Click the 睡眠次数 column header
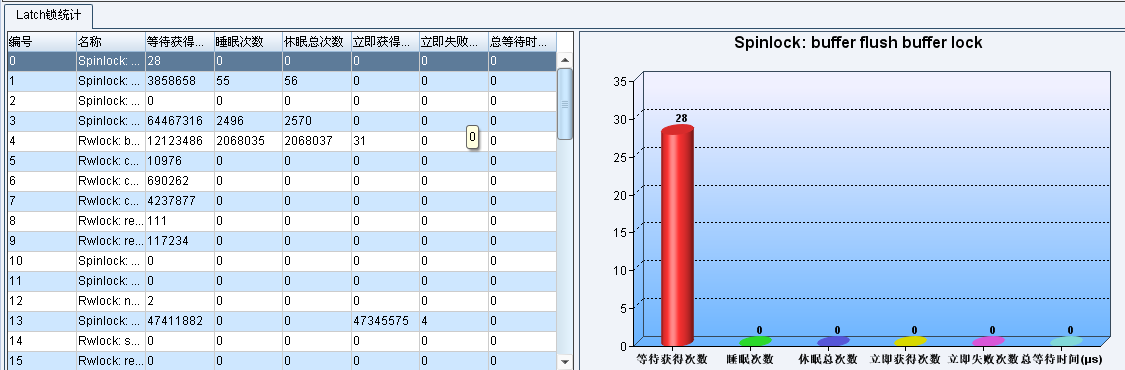 pyautogui.click(x=248, y=42)
